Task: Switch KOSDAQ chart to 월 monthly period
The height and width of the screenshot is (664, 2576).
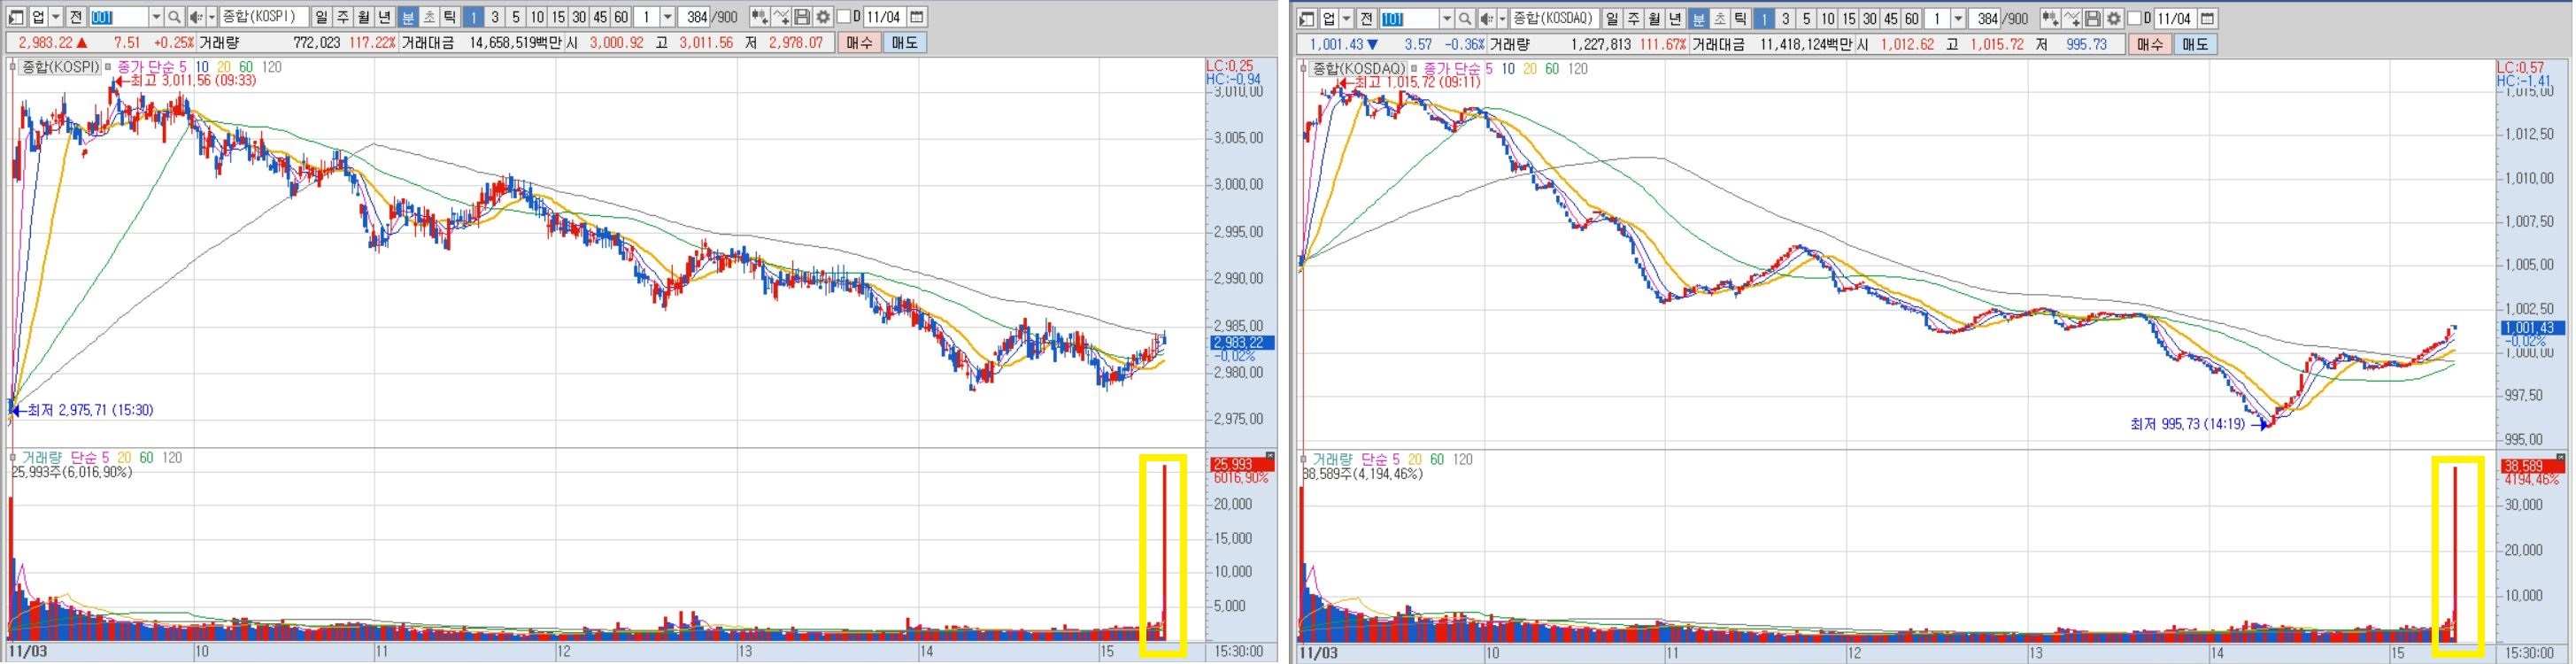Action: pyautogui.click(x=1654, y=18)
